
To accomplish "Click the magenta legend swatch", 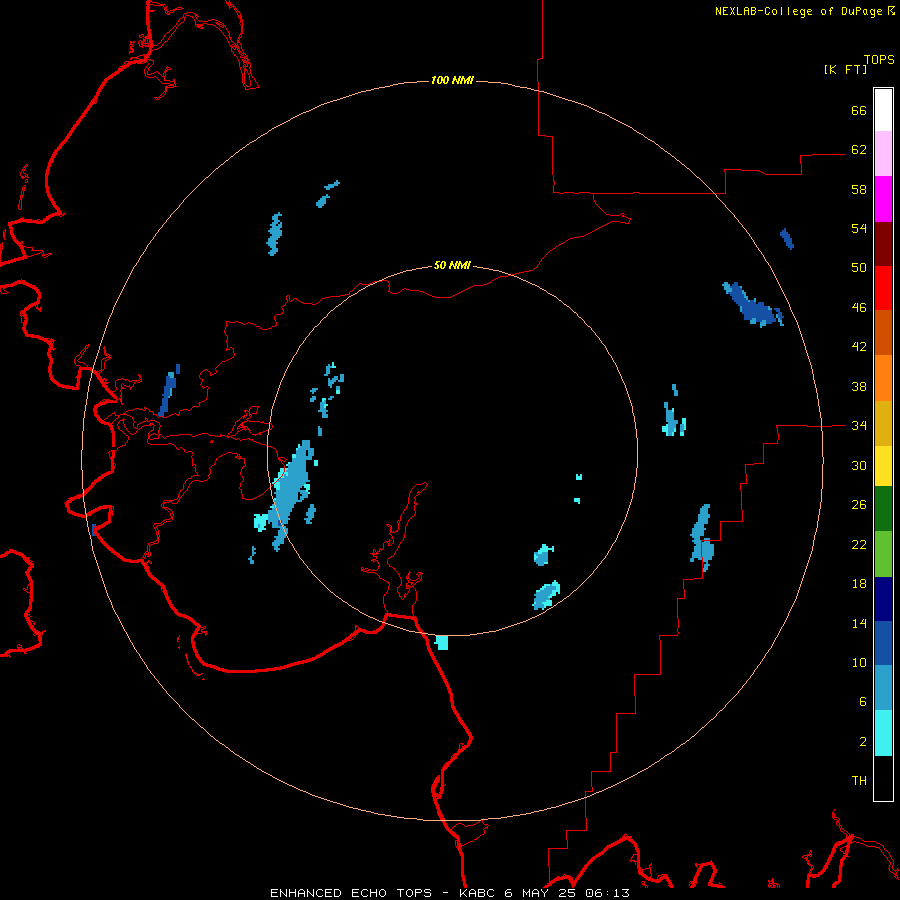I will [x=883, y=199].
